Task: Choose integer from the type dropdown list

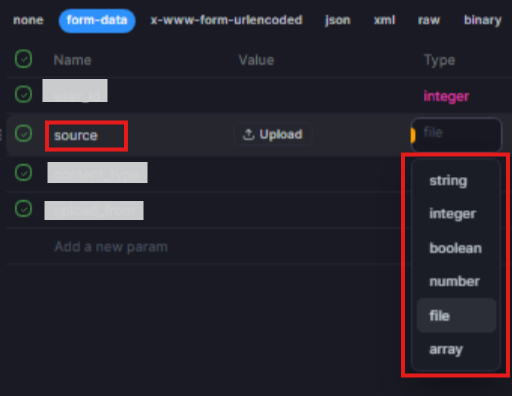Action: [456, 214]
